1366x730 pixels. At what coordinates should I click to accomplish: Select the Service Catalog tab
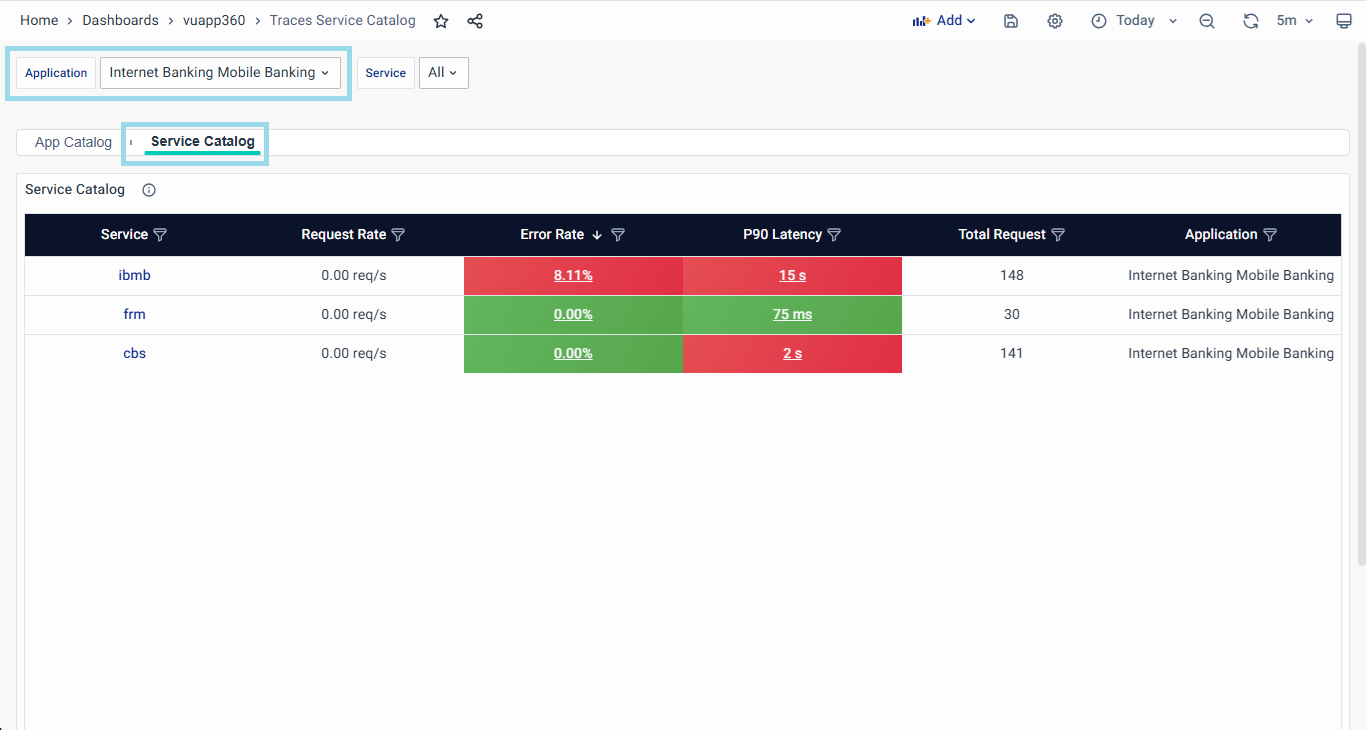pyautogui.click(x=203, y=142)
